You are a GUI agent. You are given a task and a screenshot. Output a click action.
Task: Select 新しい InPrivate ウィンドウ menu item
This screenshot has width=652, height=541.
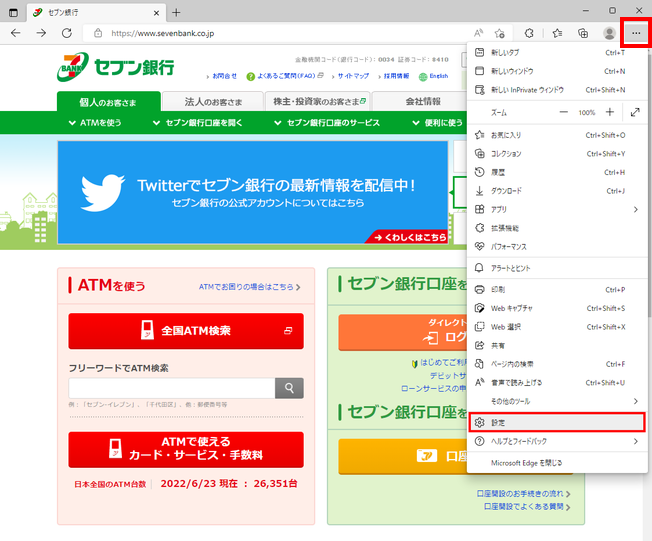pos(557,90)
